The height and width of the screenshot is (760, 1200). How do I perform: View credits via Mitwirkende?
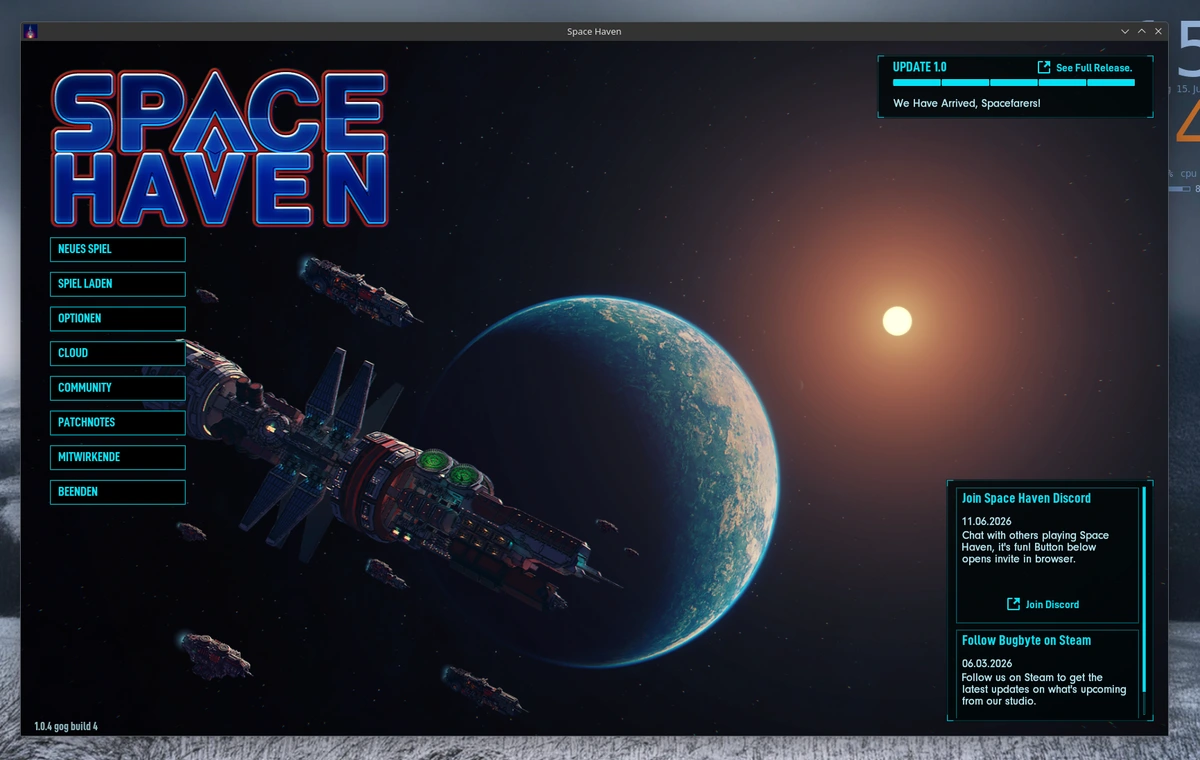click(x=118, y=457)
